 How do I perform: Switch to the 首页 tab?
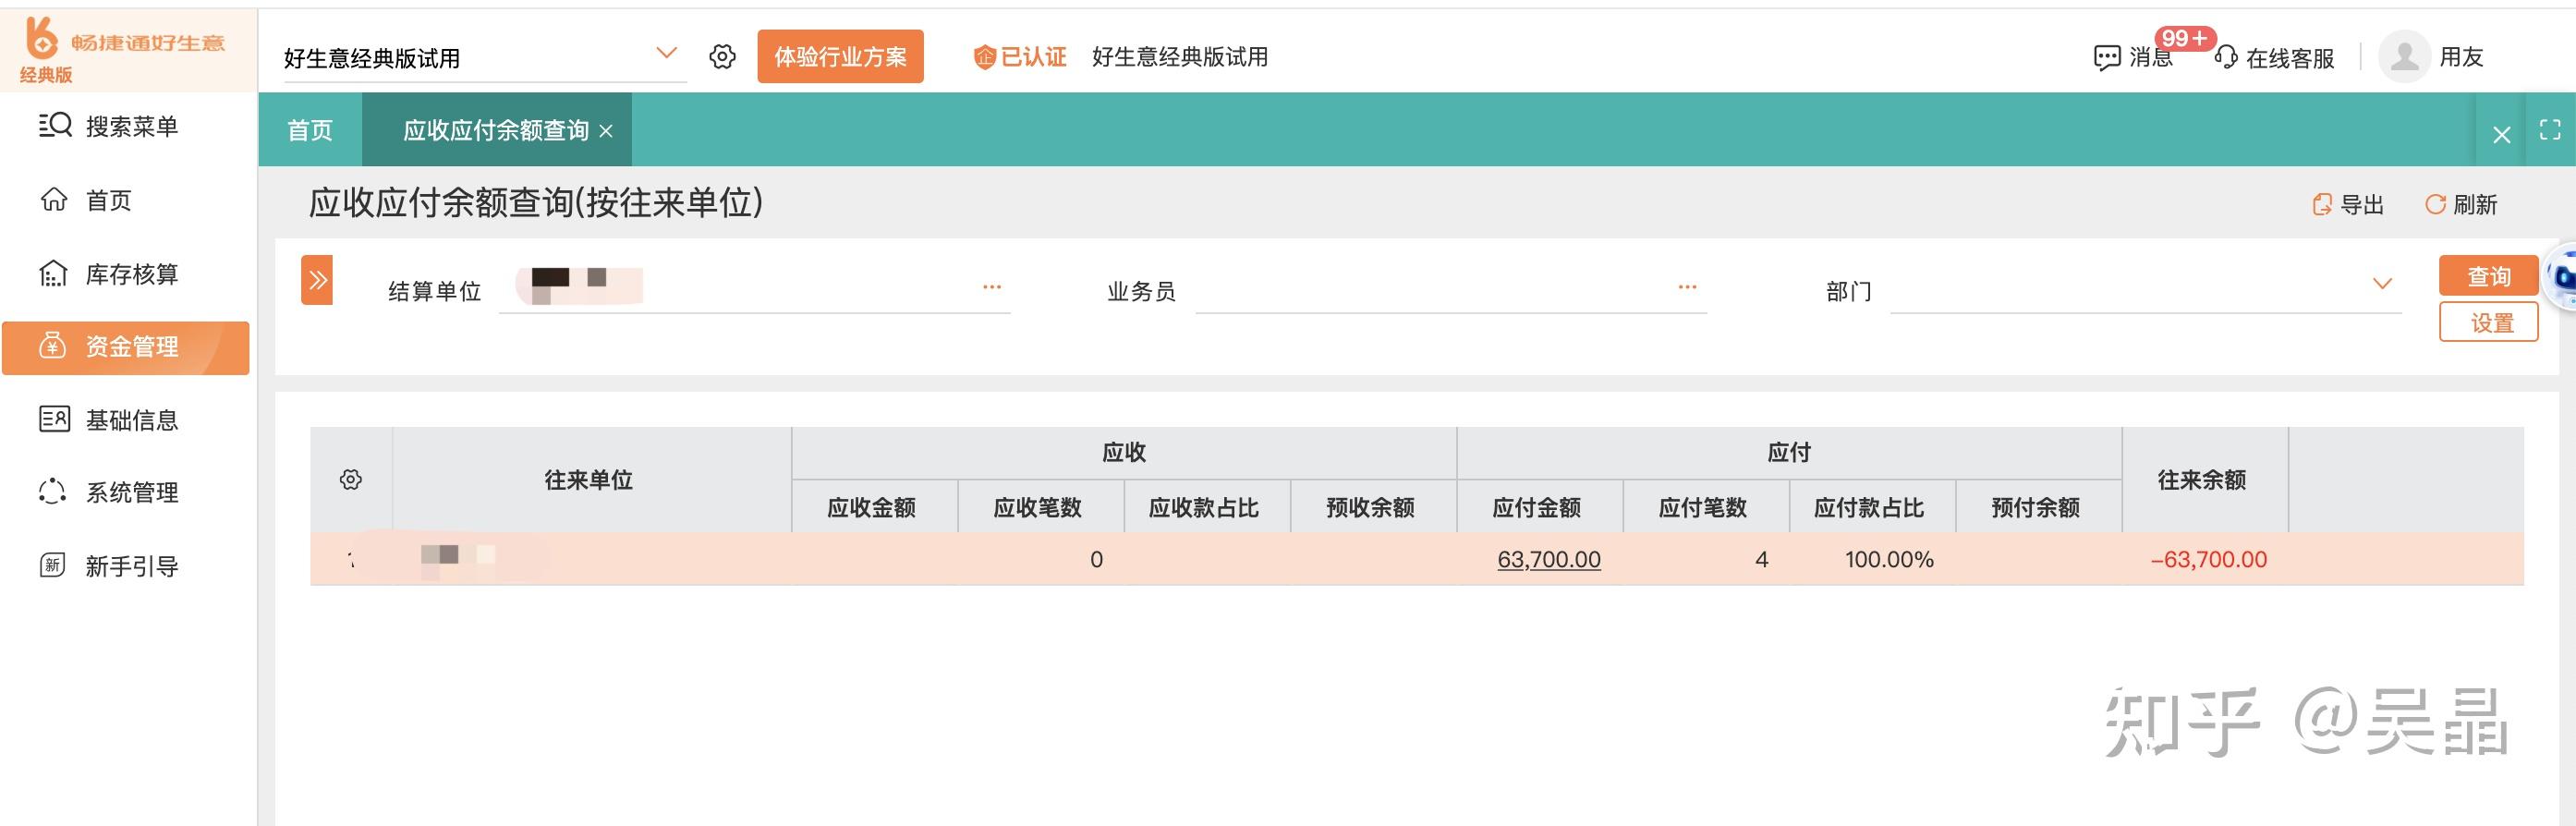(x=310, y=130)
